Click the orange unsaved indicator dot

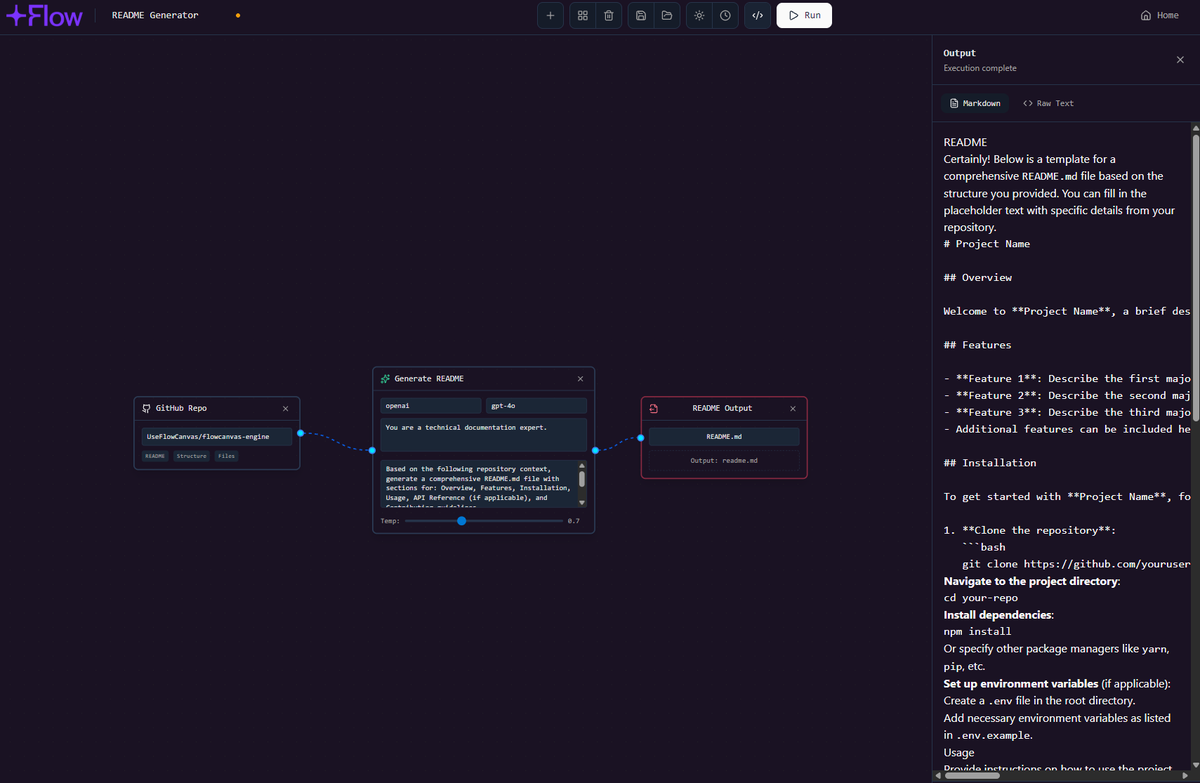pos(237,16)
